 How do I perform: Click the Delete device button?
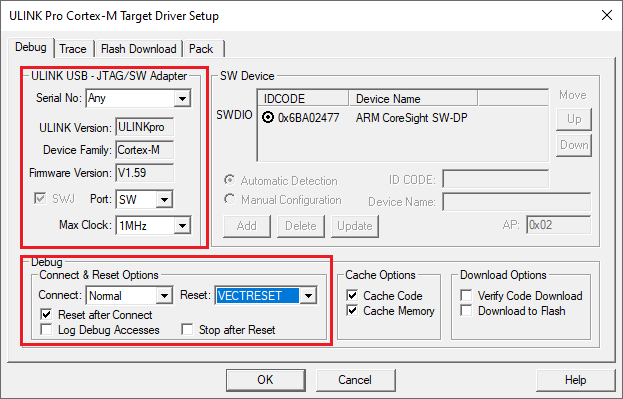coord(301,226)
